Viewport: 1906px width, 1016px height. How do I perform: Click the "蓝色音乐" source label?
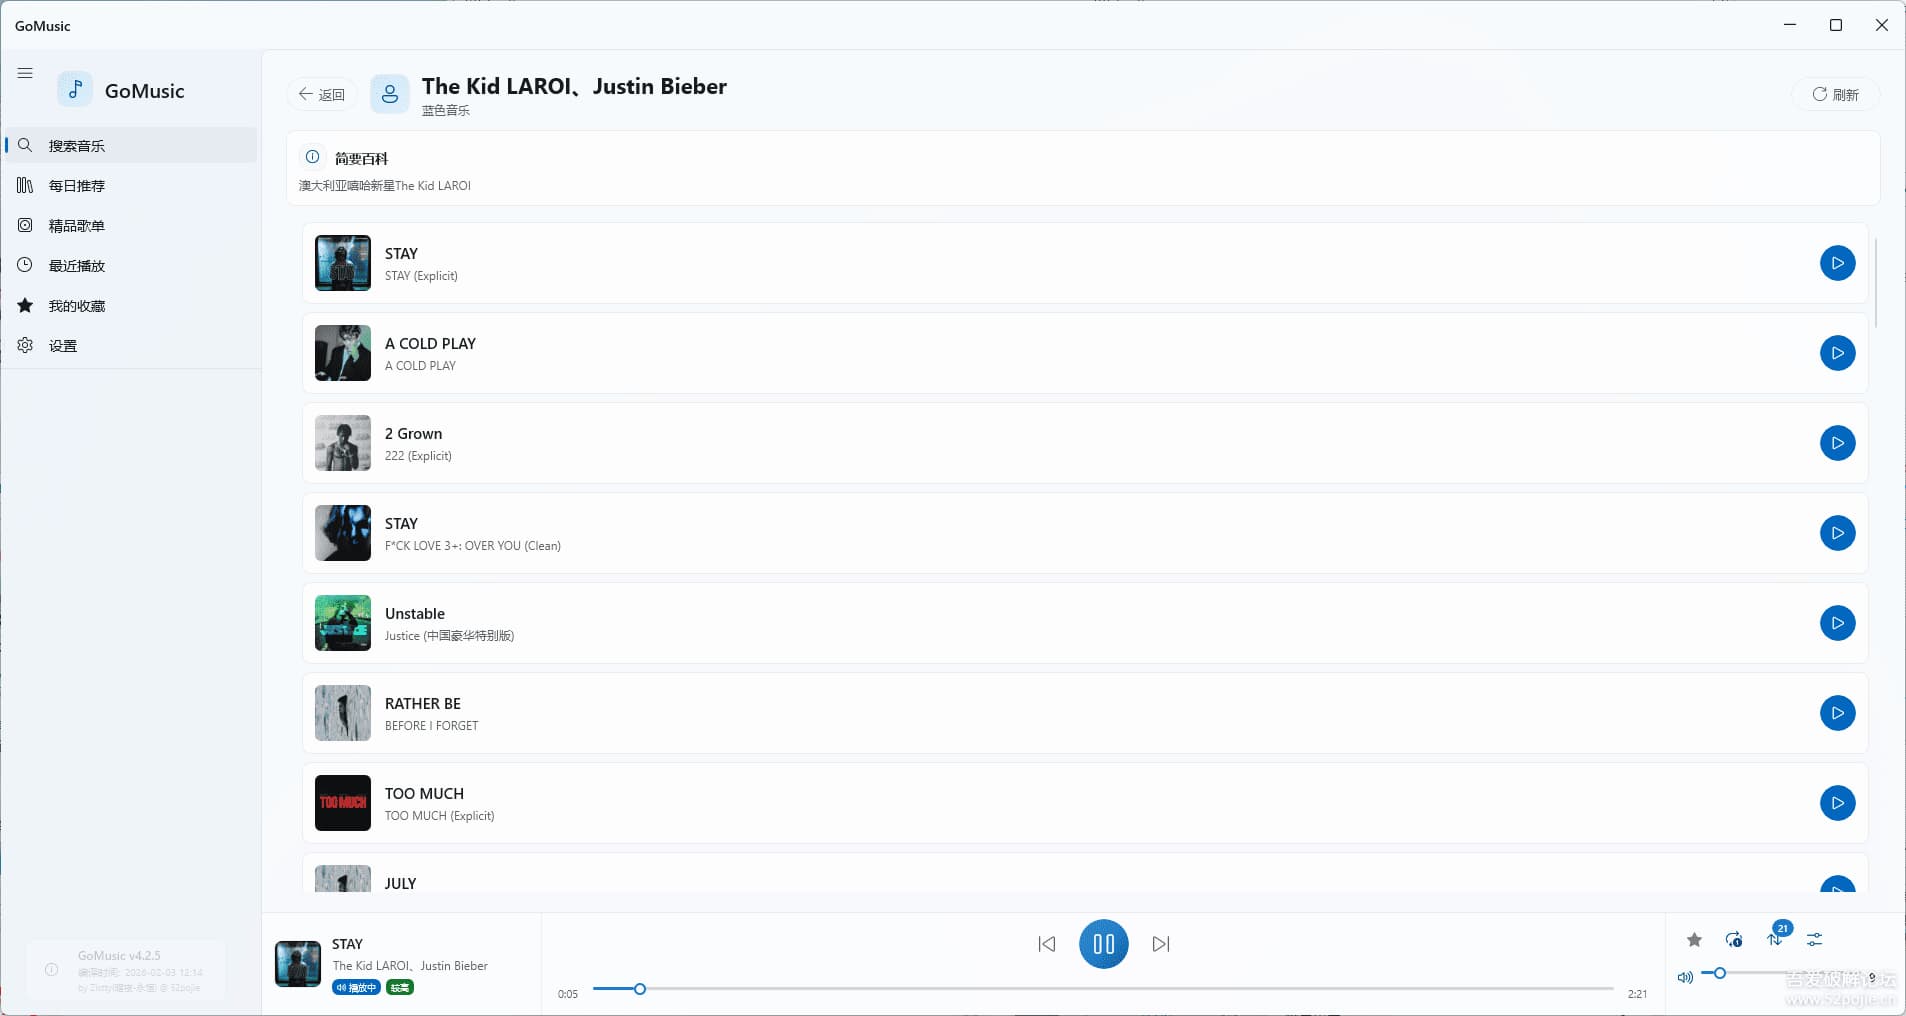[x=445, y=110]
